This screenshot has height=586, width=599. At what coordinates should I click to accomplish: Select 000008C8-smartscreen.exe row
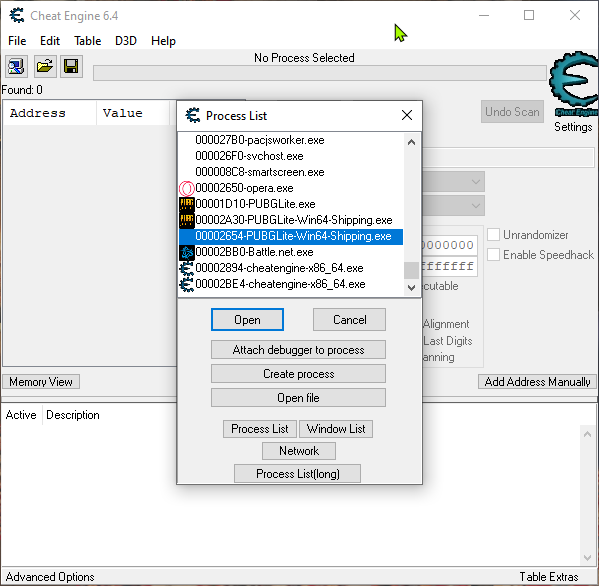coord(291,172)
